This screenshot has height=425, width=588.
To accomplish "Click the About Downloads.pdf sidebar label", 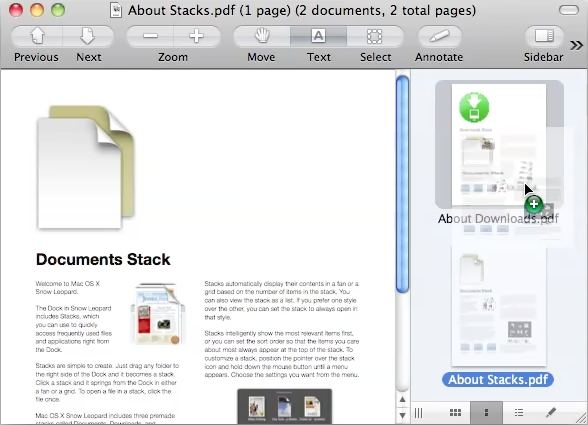I will pyautogui.click(x=498, y=218).
